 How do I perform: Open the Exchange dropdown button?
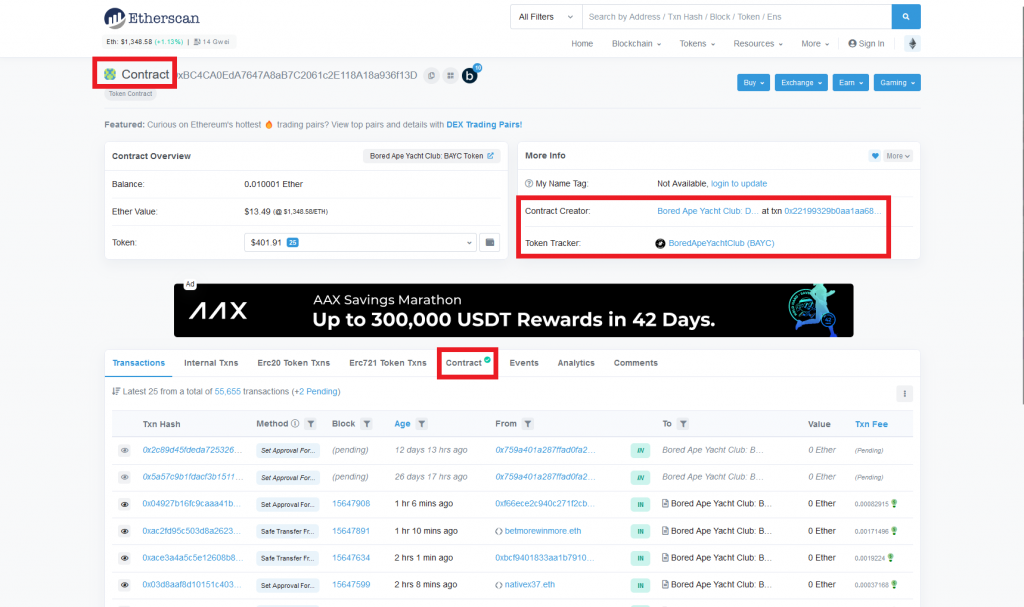[x=801, y=83]
